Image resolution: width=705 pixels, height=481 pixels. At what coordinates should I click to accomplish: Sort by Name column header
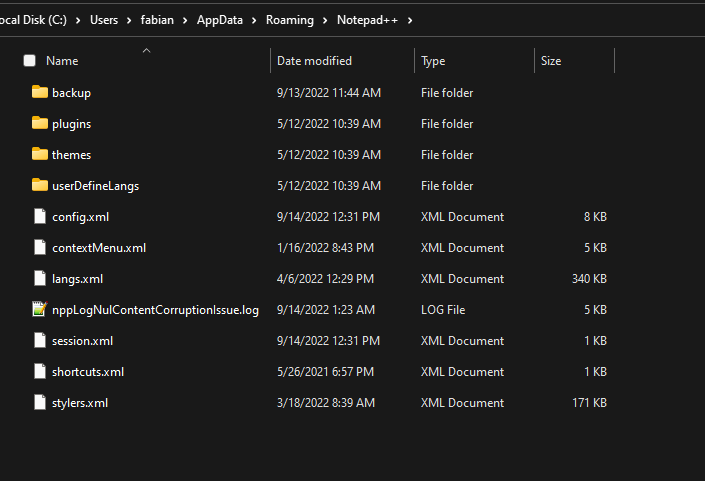[x=62, y=61]
